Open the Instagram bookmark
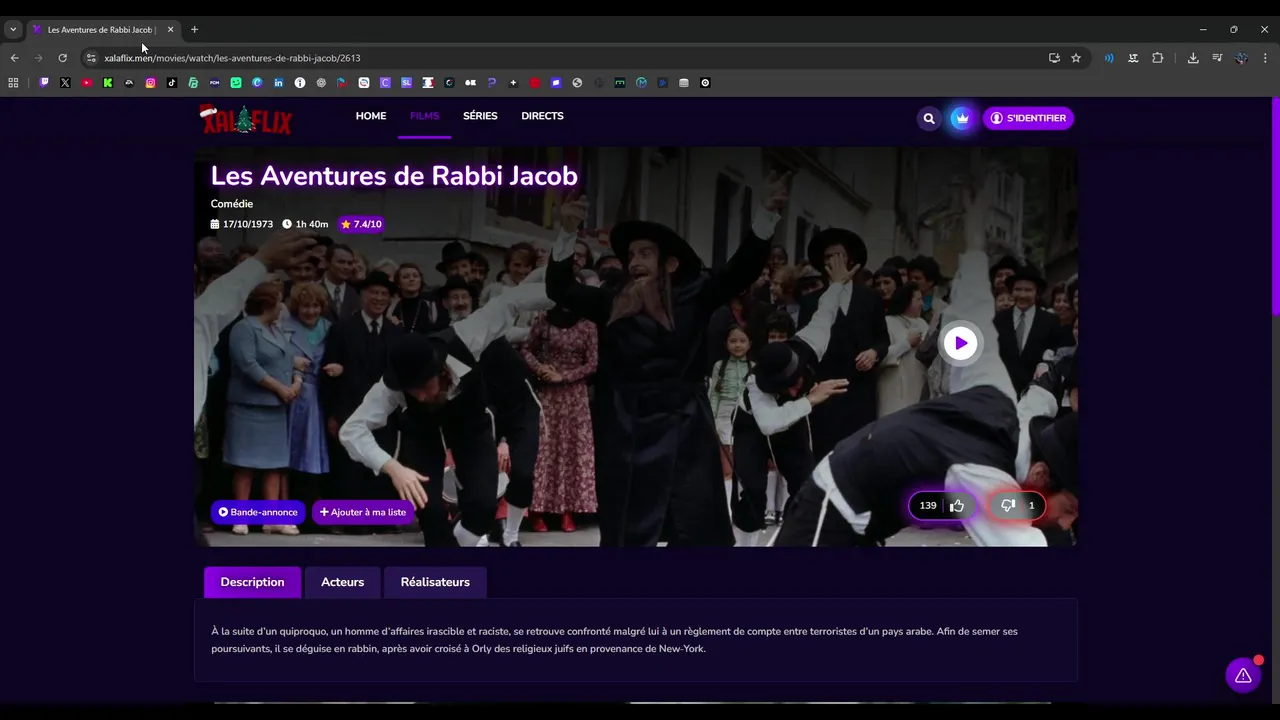The image size is (1280, 720). [x=151, y=83]
